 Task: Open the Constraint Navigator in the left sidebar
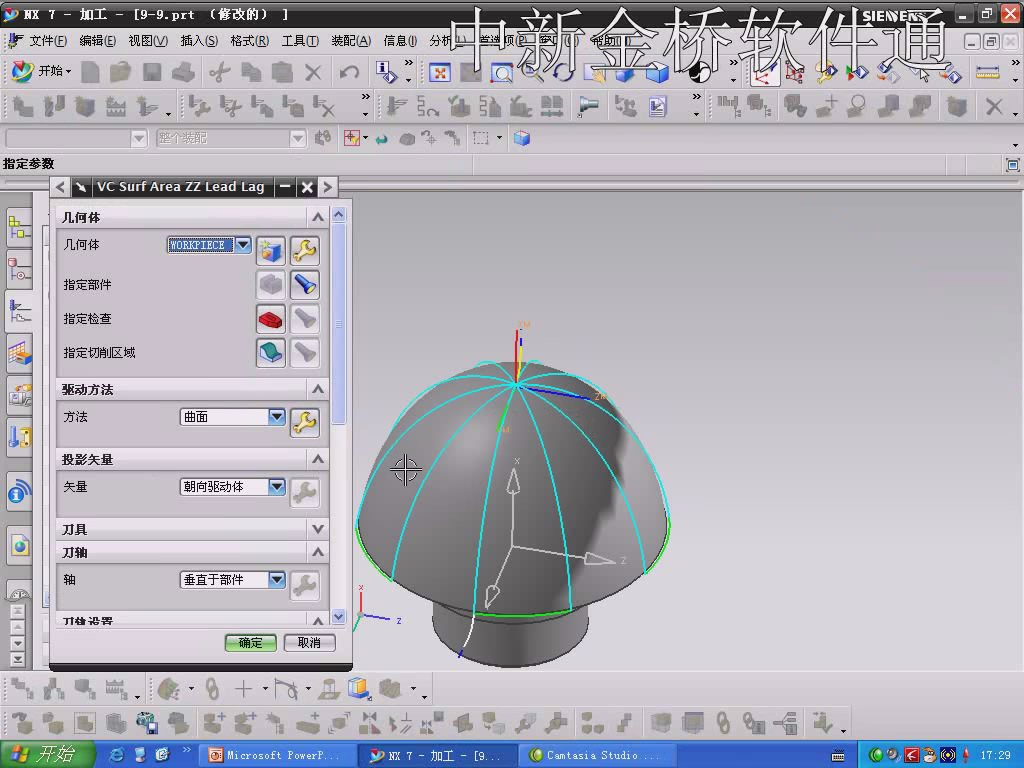tap(20, 270)
